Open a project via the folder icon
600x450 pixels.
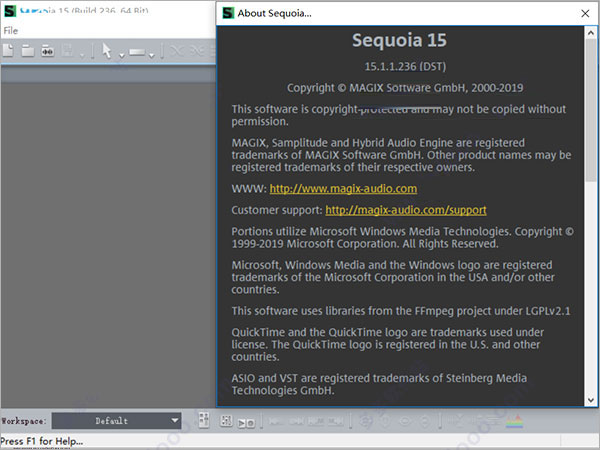28,51
